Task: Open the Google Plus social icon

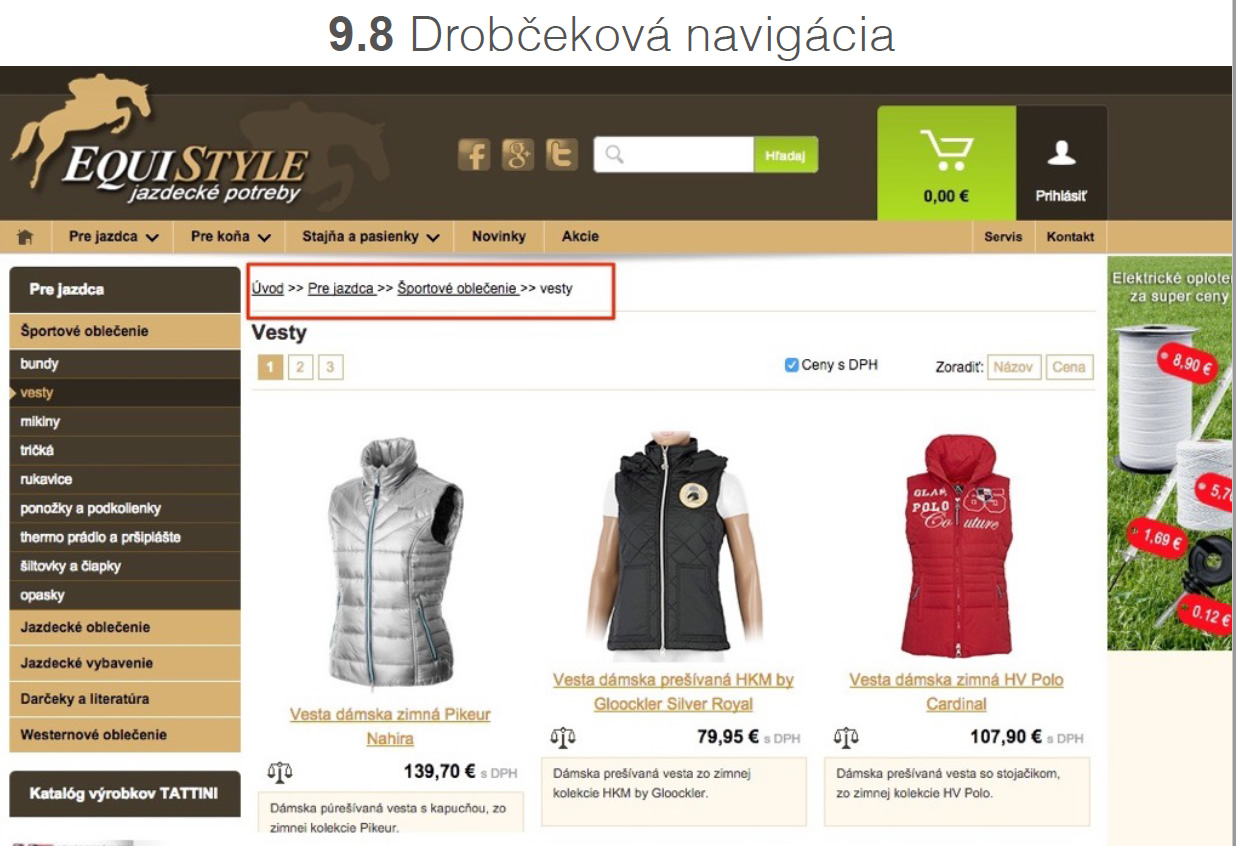Action: click(x=518, y=155)
